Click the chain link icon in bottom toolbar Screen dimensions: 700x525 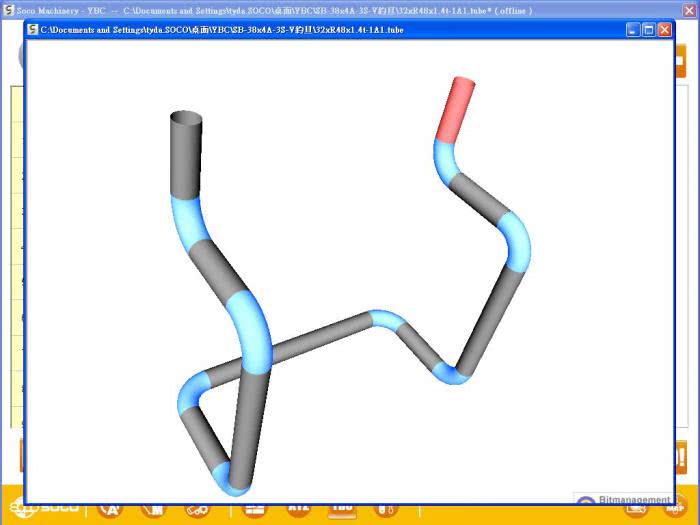click(198, 510)
